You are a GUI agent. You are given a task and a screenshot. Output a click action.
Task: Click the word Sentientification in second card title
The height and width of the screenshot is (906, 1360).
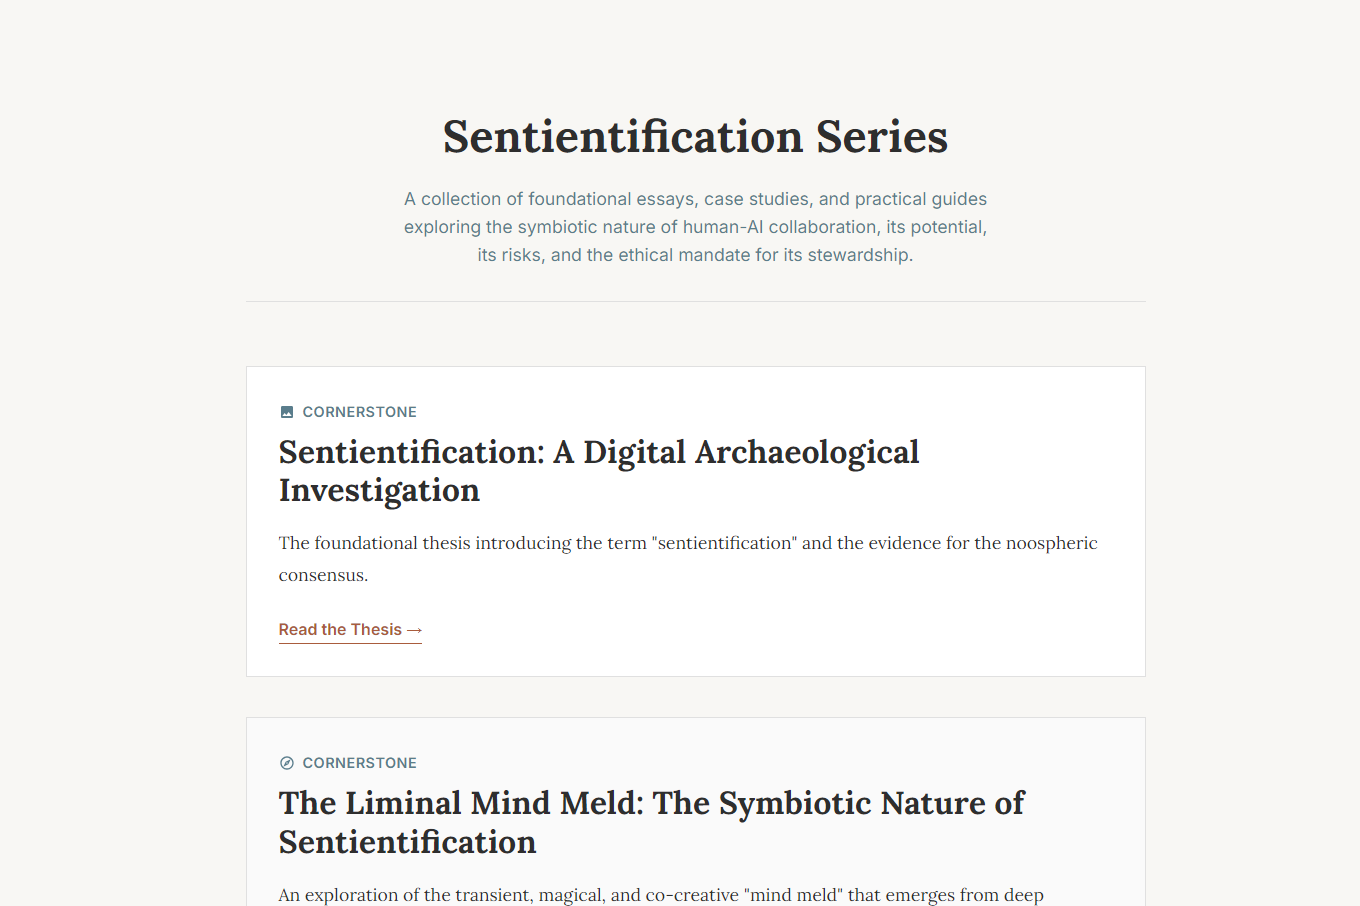[407, 842]
